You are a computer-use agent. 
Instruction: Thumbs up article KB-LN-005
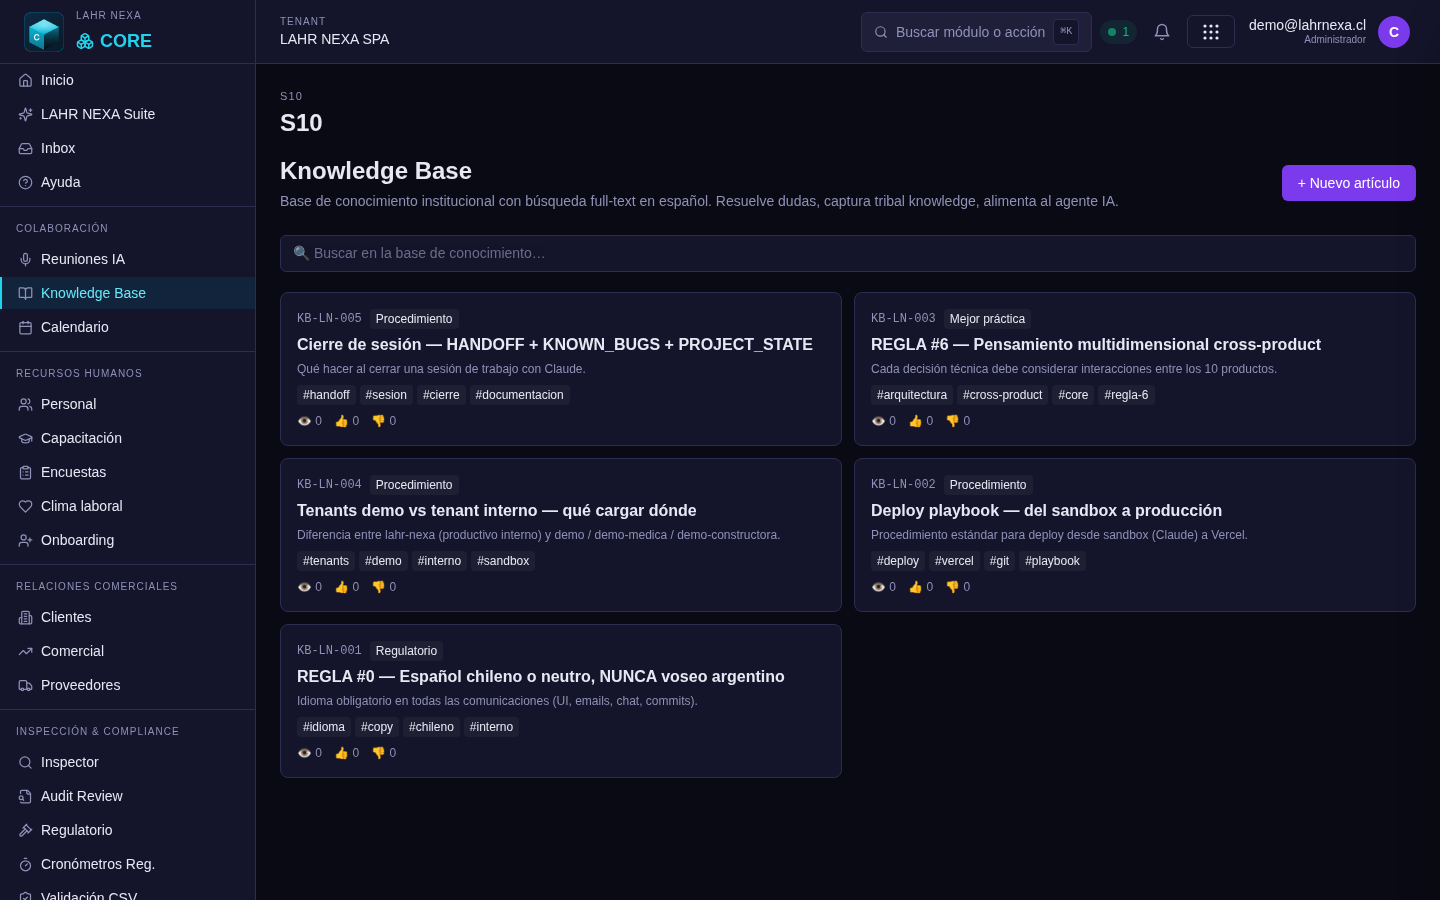click(x=346, y=421)
